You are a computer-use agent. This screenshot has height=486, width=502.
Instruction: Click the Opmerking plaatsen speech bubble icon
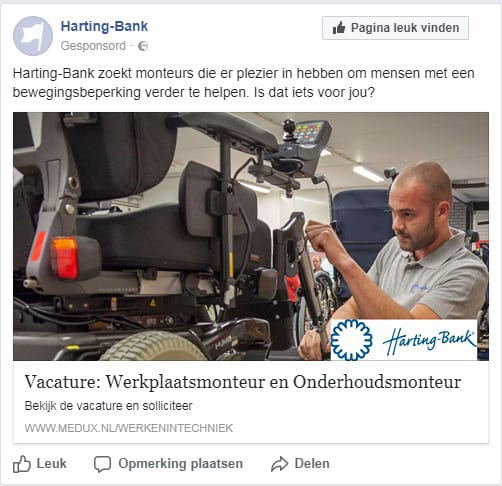pyautogui.click(x=102, y=464)
